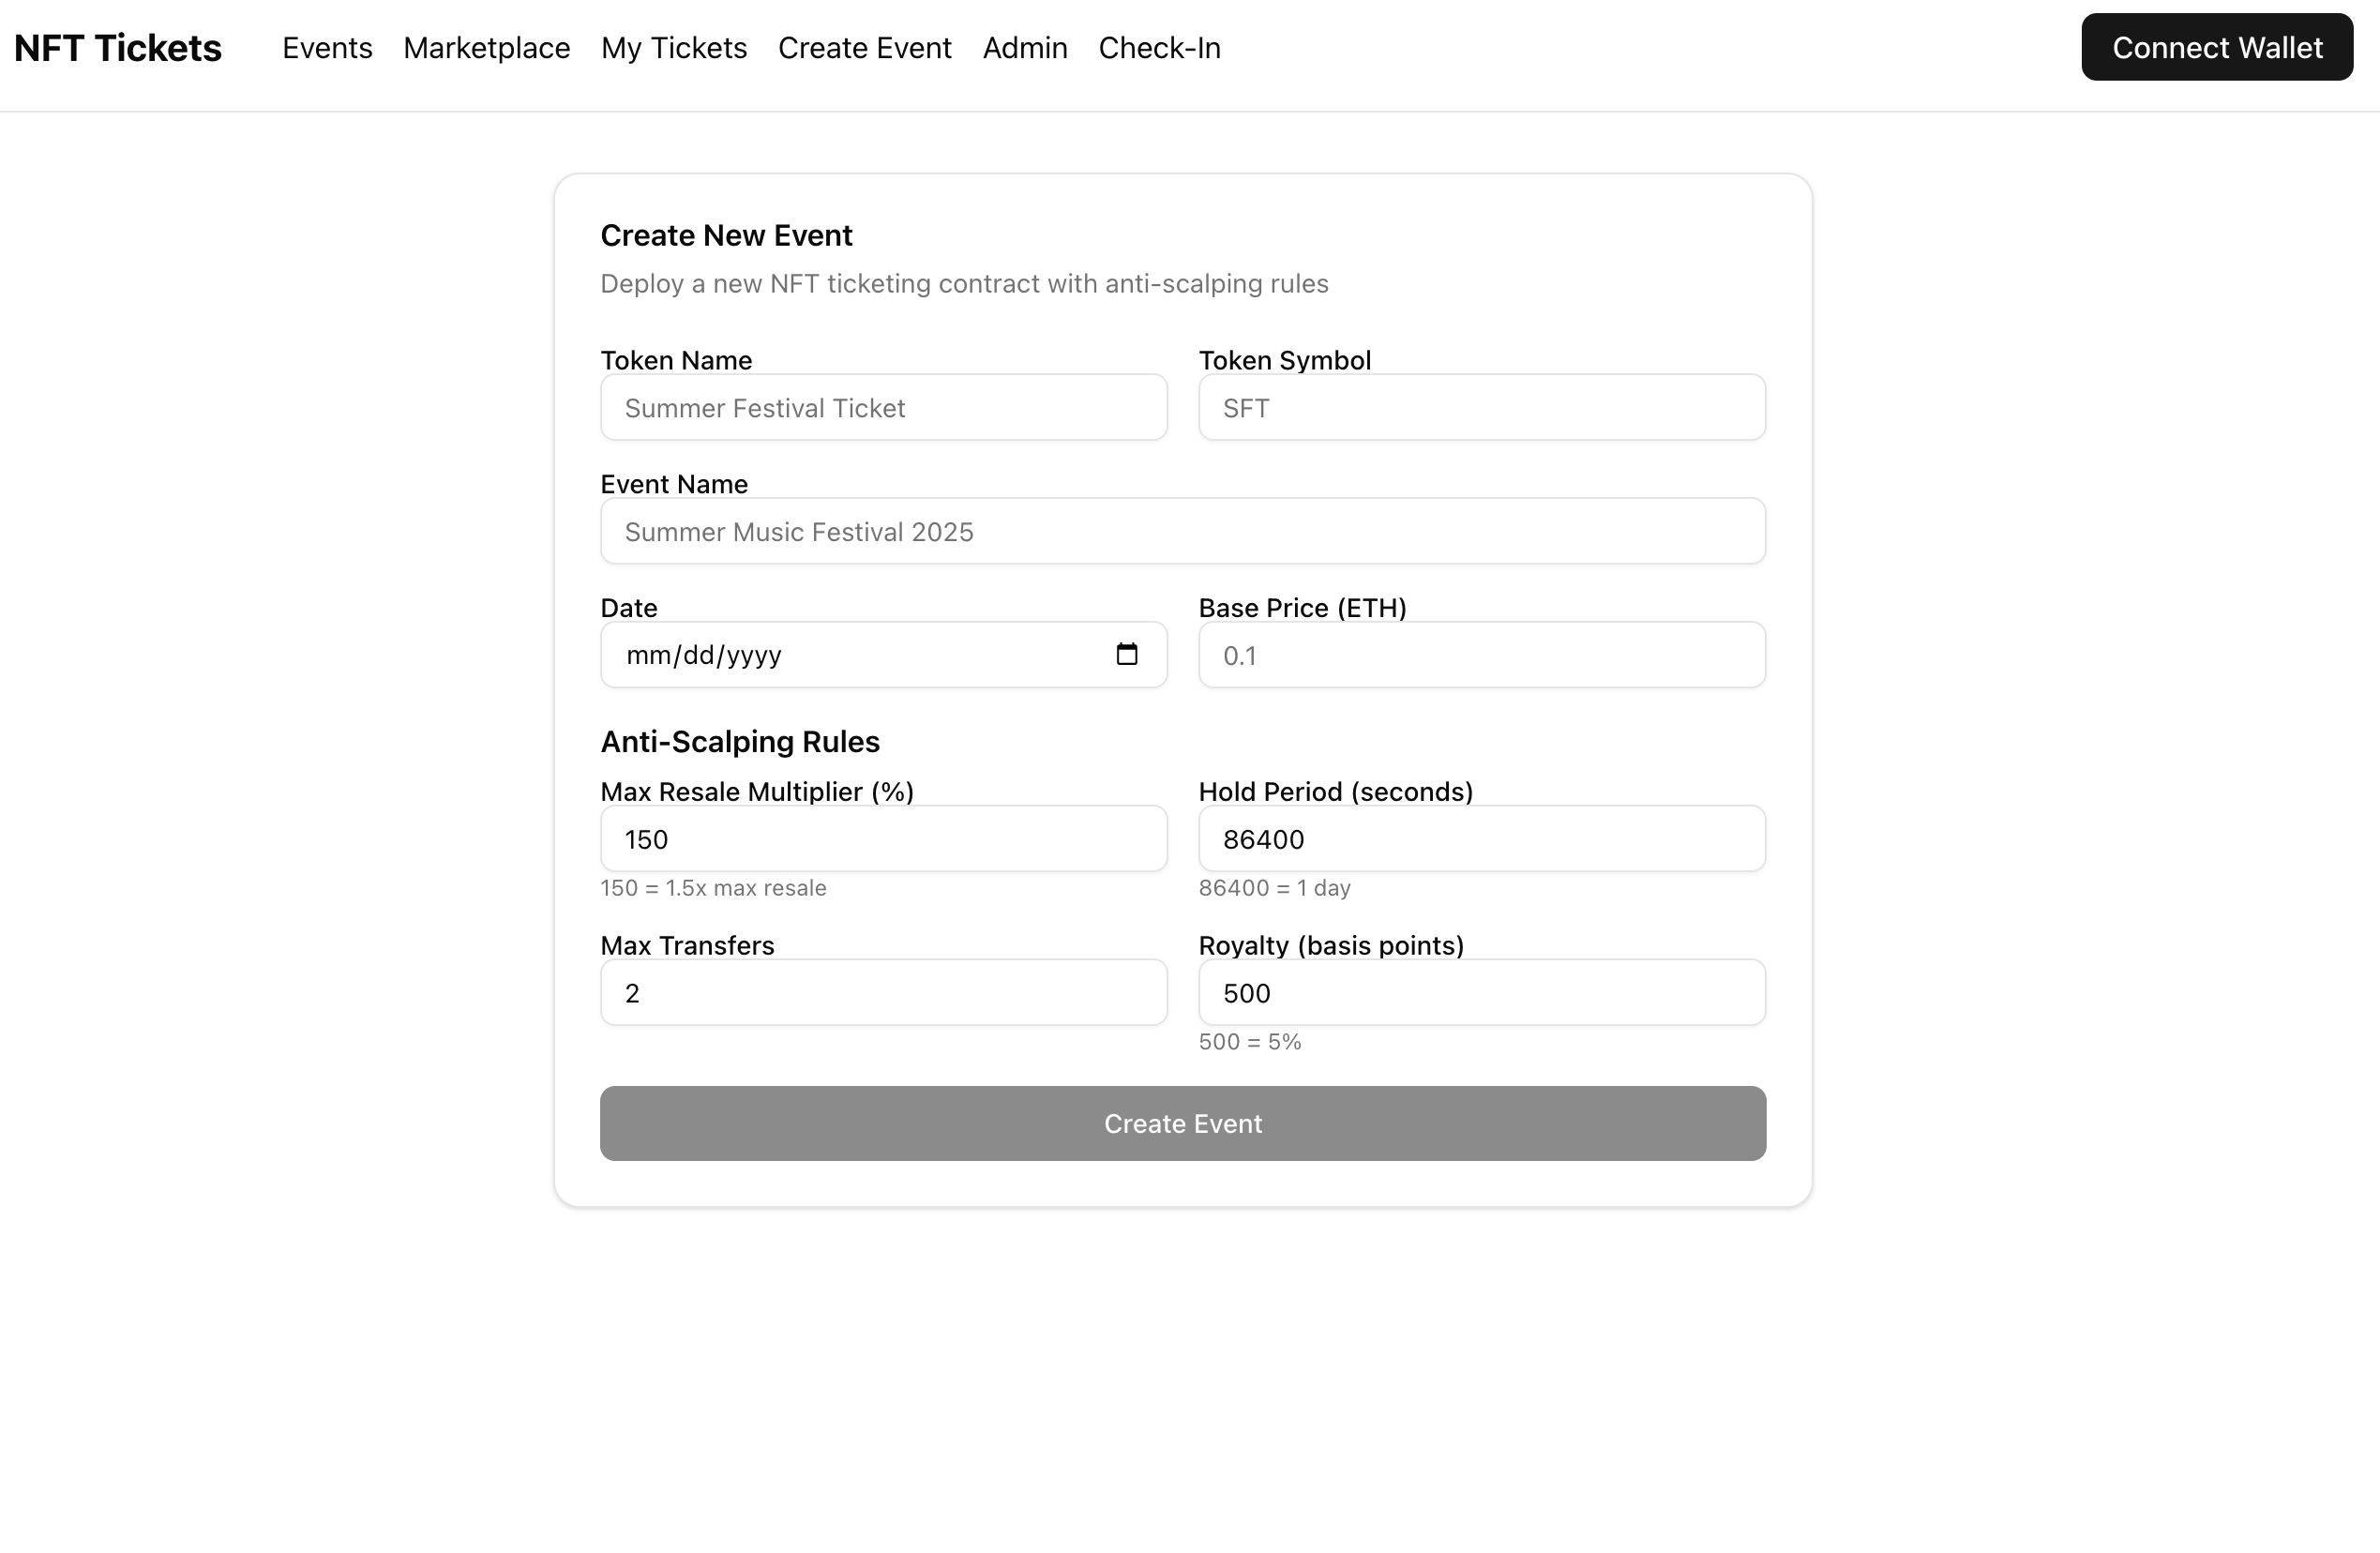Open My Tickets in navigation
2380x1553 pixels.
click(673, 48)
